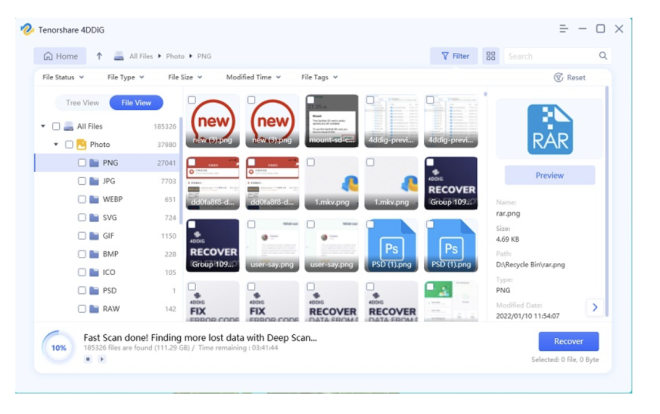
Task: Collapse the All Files tree node
Action: point(43,126)
